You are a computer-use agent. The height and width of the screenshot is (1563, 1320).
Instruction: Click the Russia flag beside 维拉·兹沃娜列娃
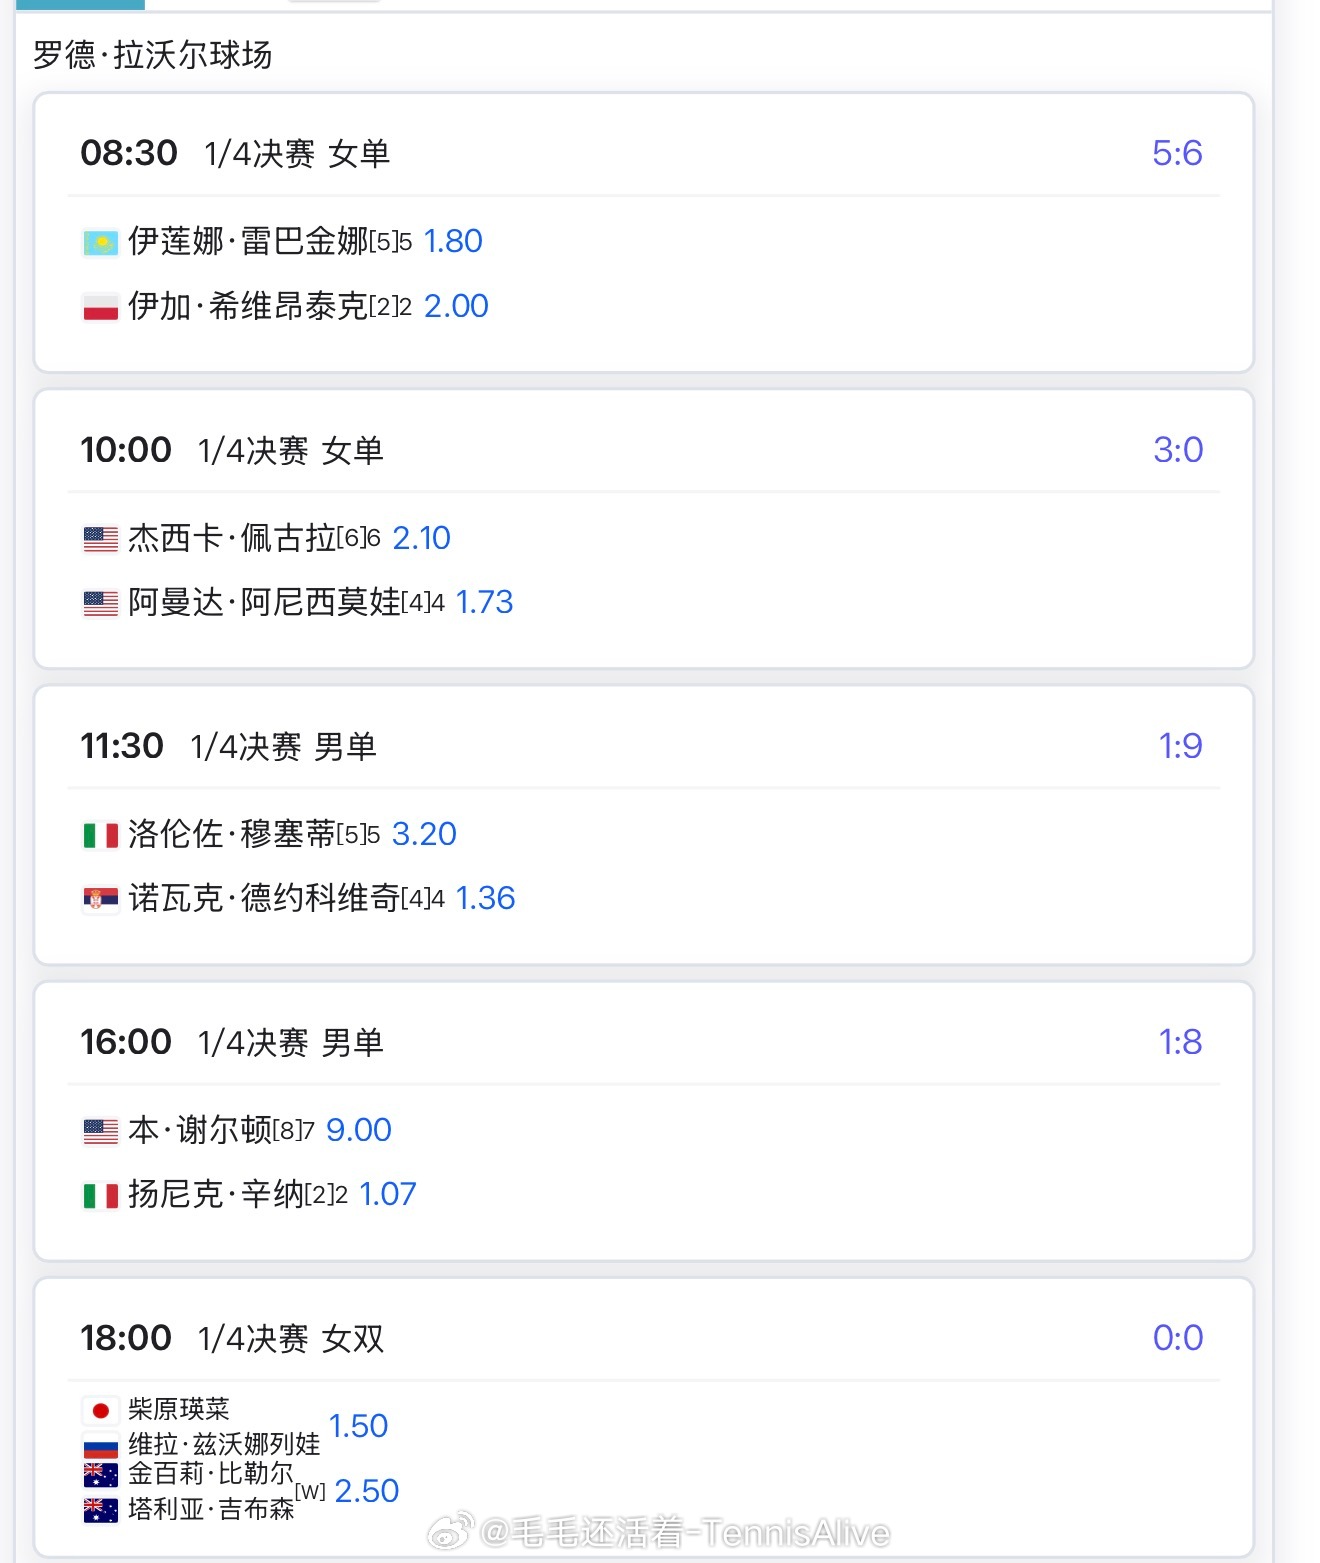[100, 1445]
